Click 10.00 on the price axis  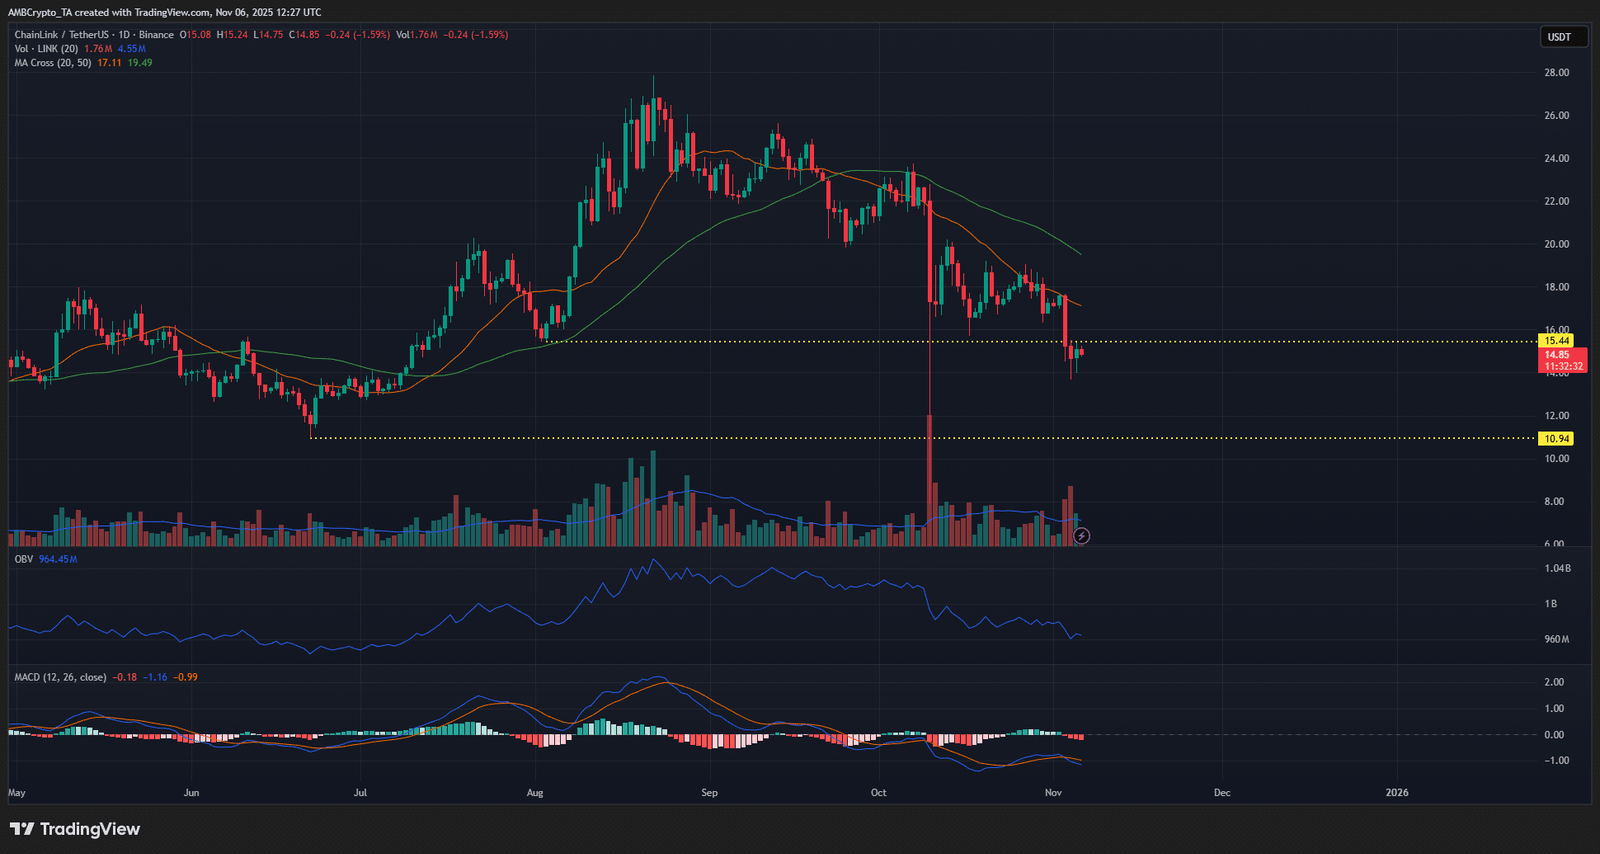tap(1557, 459)
